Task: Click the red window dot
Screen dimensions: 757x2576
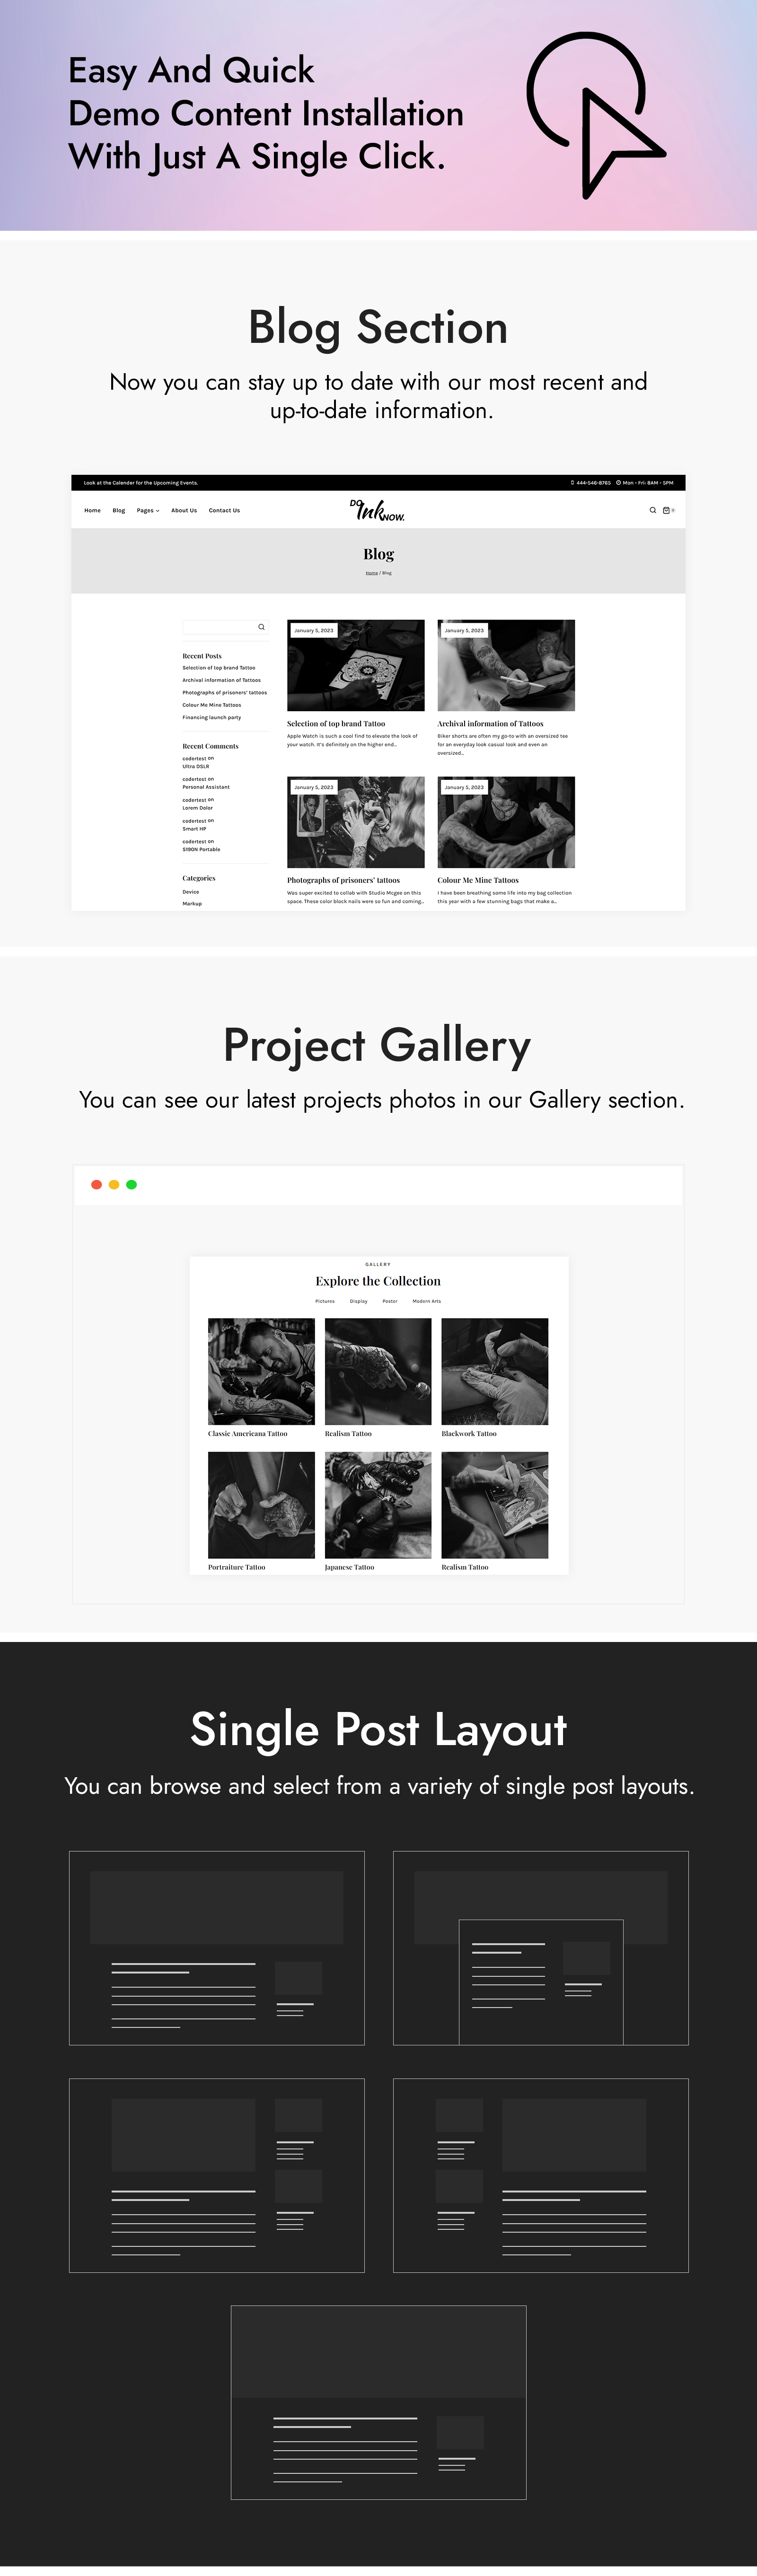Action: (96, 1185)
